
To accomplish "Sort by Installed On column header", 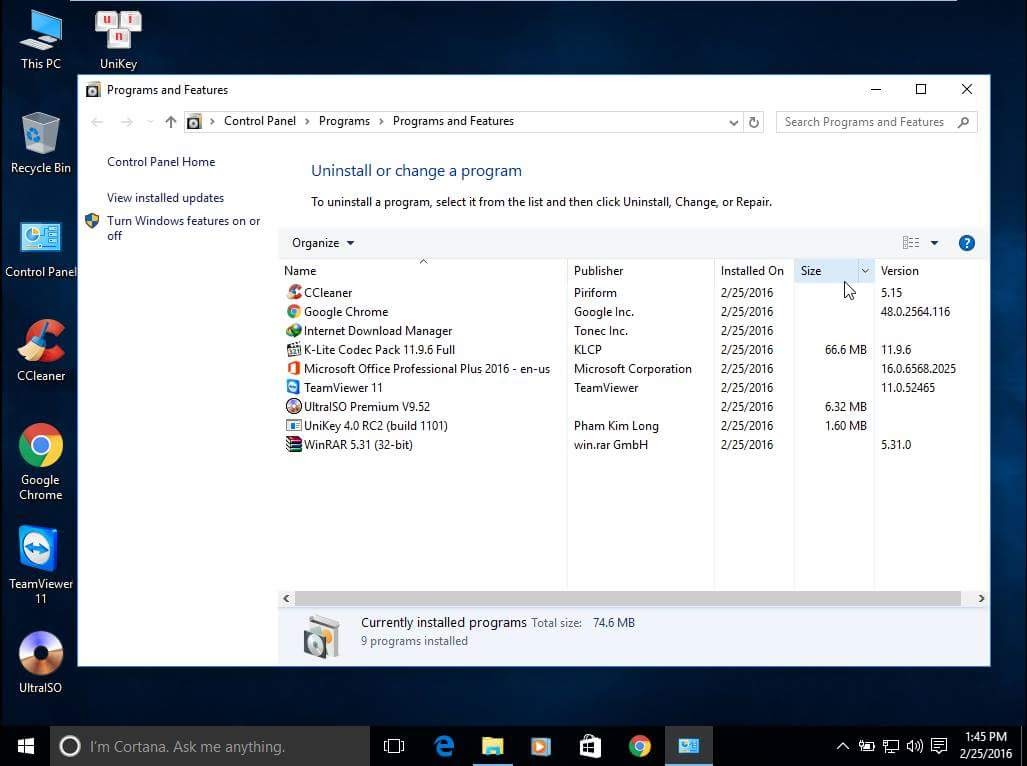I will pyautogui.click(x=754, y=270).
